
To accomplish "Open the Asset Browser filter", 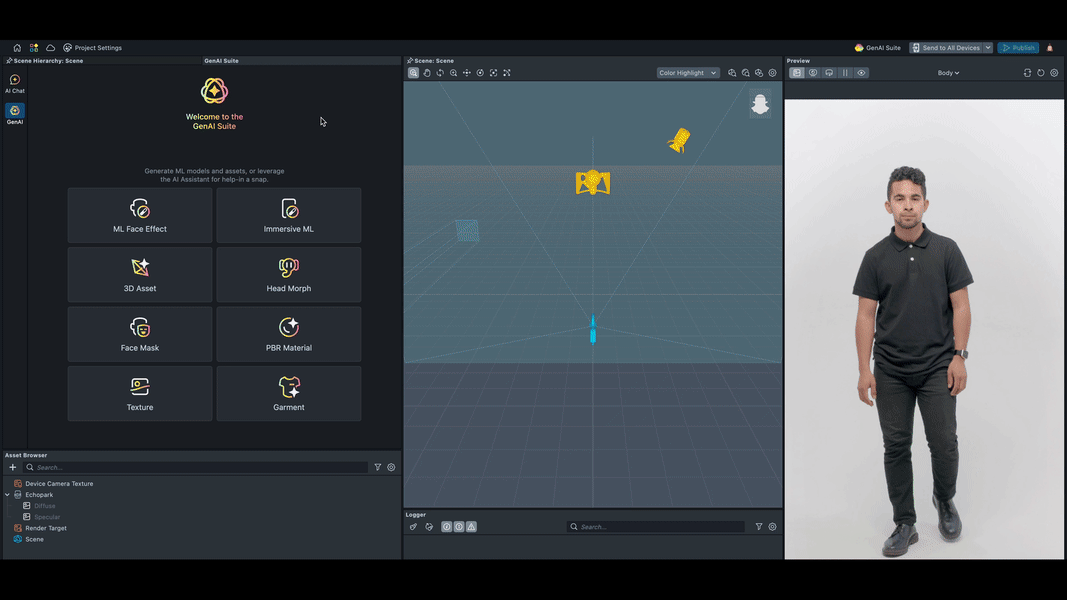I will tap(378, 467).
